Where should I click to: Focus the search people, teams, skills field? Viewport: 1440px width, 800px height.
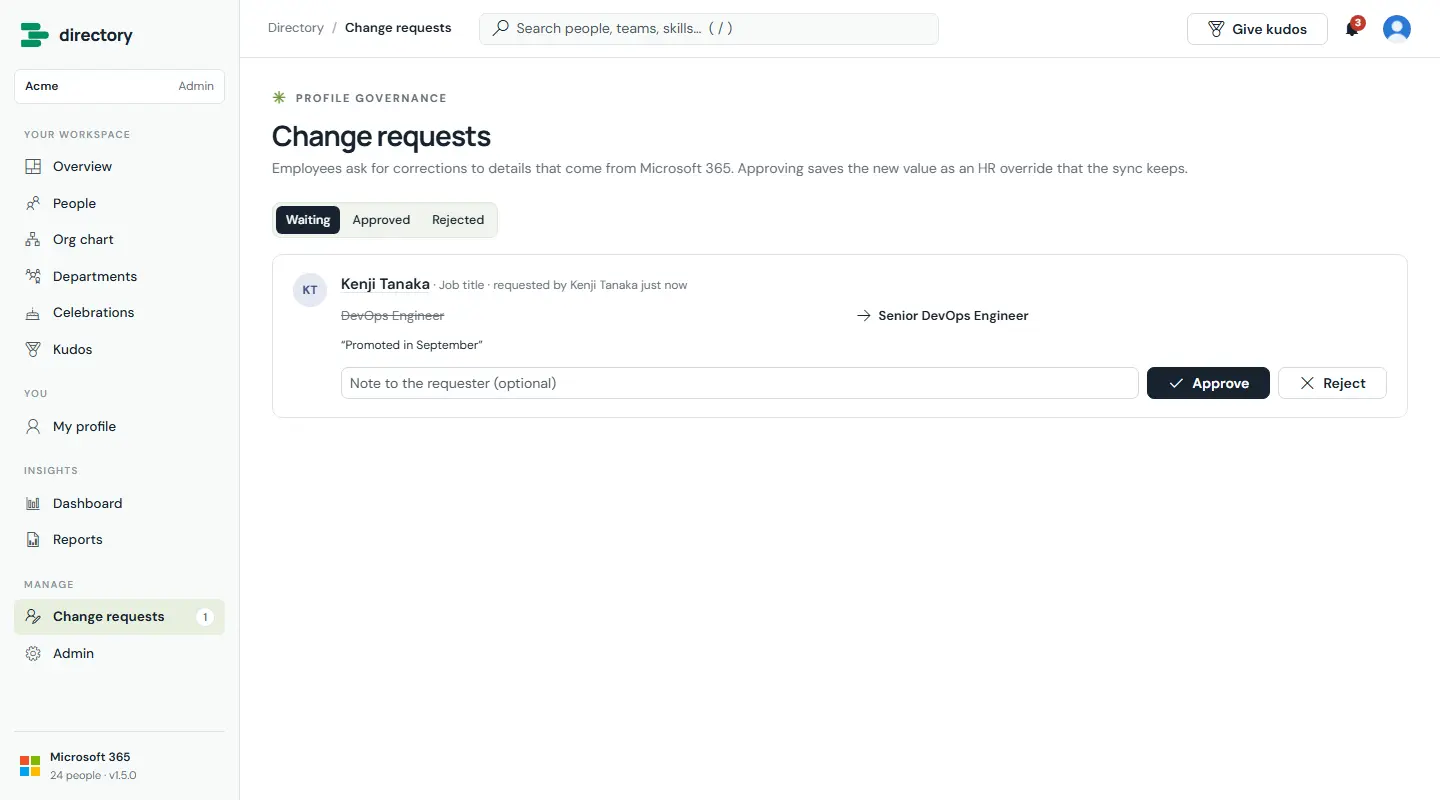coord(709,28)
